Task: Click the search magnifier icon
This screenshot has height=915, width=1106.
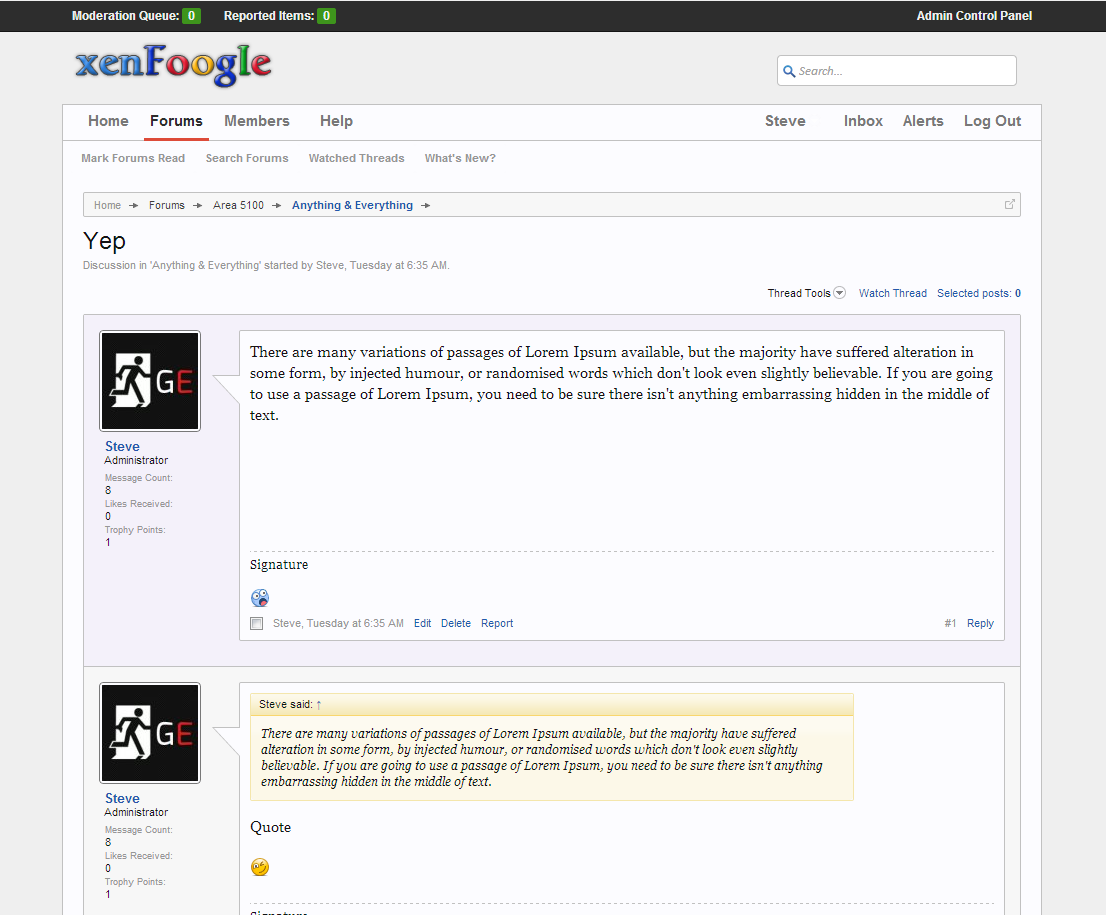Action: click(x=789, y=71)
